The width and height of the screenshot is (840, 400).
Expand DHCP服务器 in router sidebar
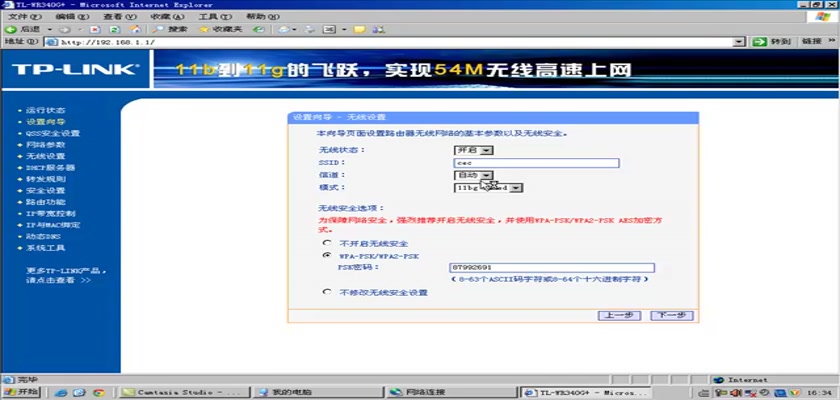pyautogui.click(x=50, y=168)
